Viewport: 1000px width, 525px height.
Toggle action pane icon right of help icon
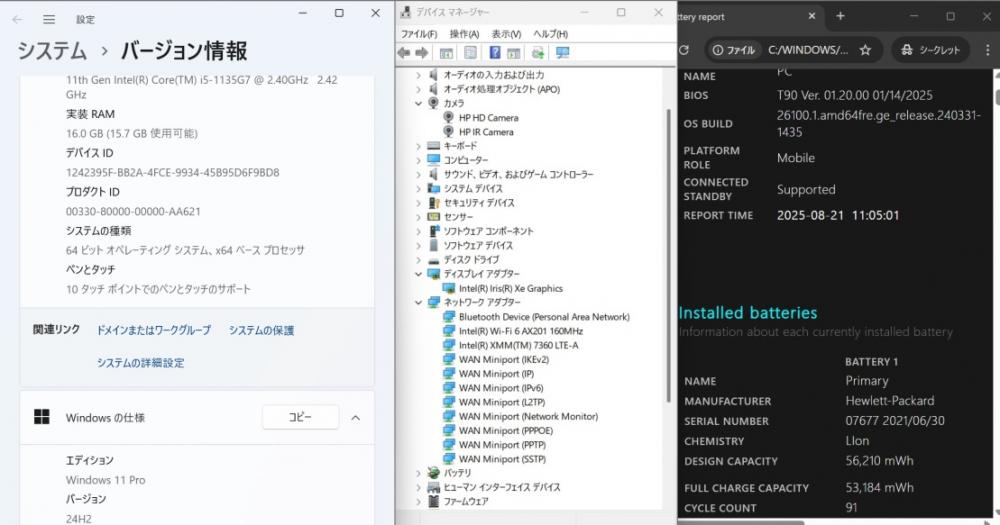point(513,53)
